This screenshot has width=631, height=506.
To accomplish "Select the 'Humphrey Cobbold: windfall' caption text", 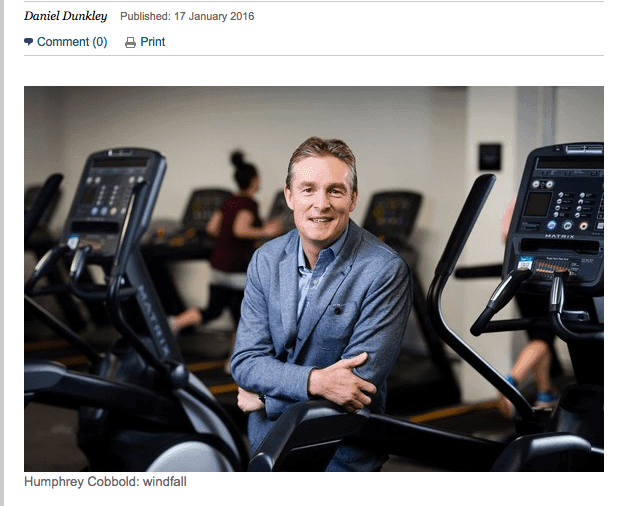I will [x=105, y=481].
